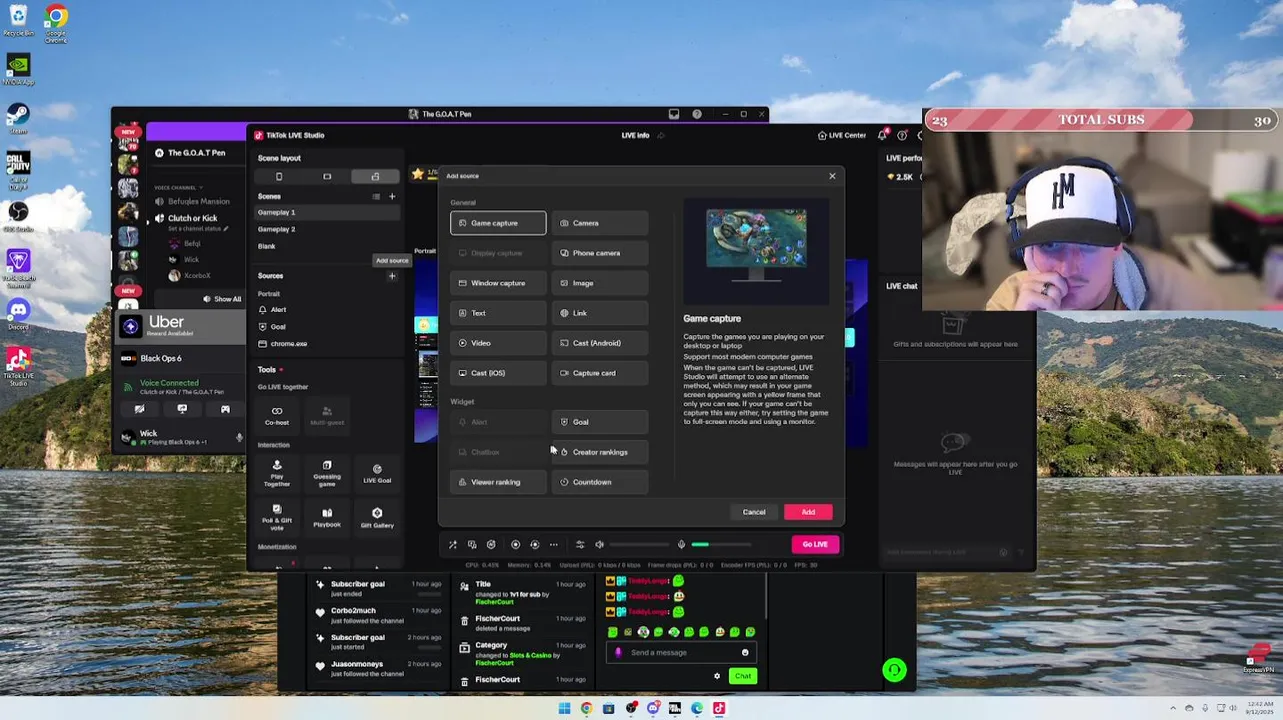
Task: Click the pink Add button
Action: [x=808, y=512]
